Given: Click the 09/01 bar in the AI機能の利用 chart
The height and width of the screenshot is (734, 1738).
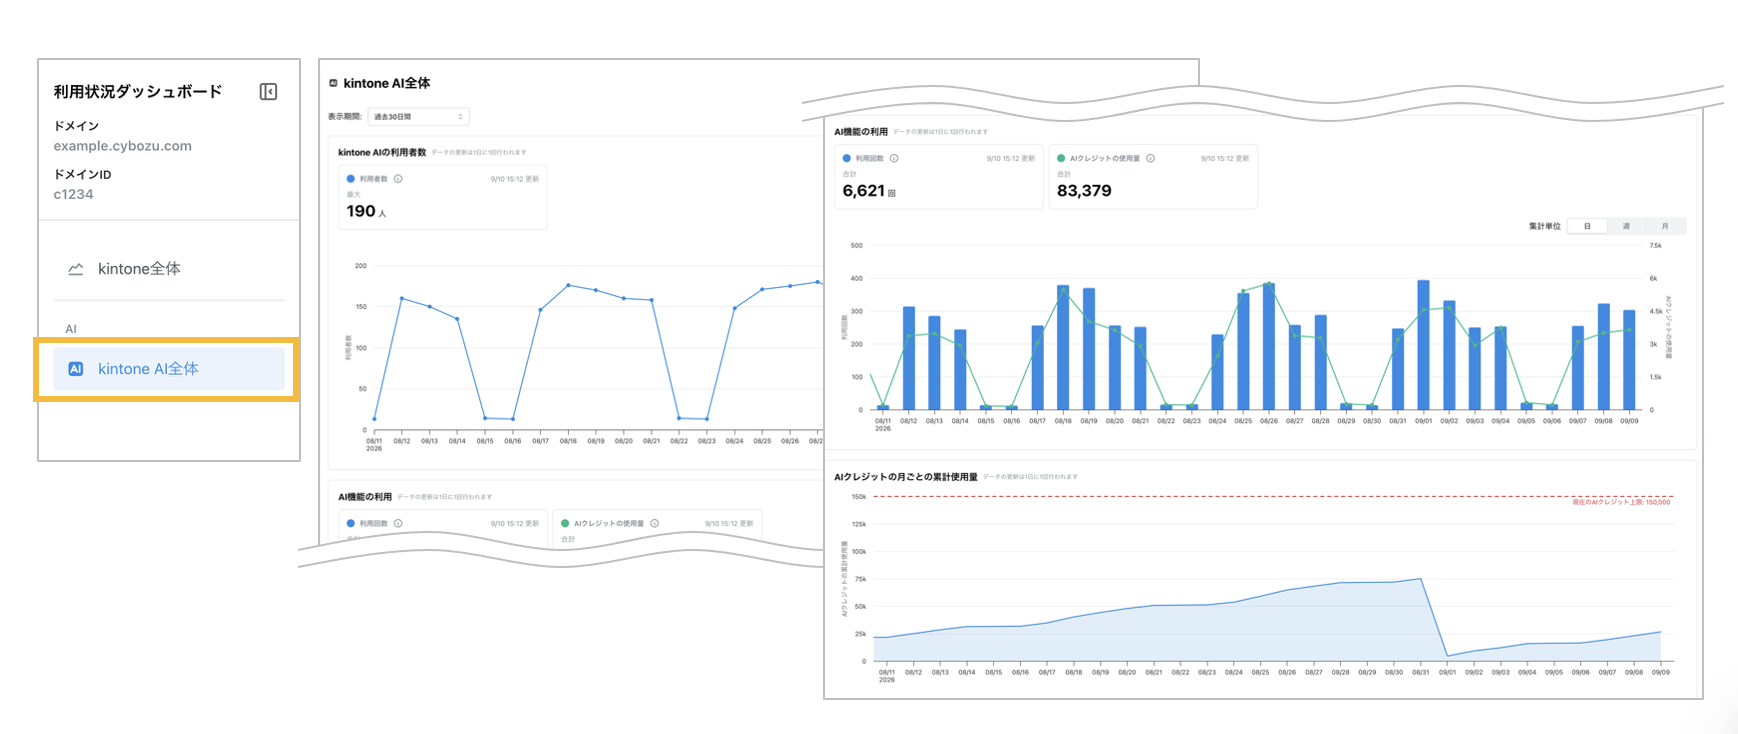Looking at the screenshot, I should (1423, 345).
